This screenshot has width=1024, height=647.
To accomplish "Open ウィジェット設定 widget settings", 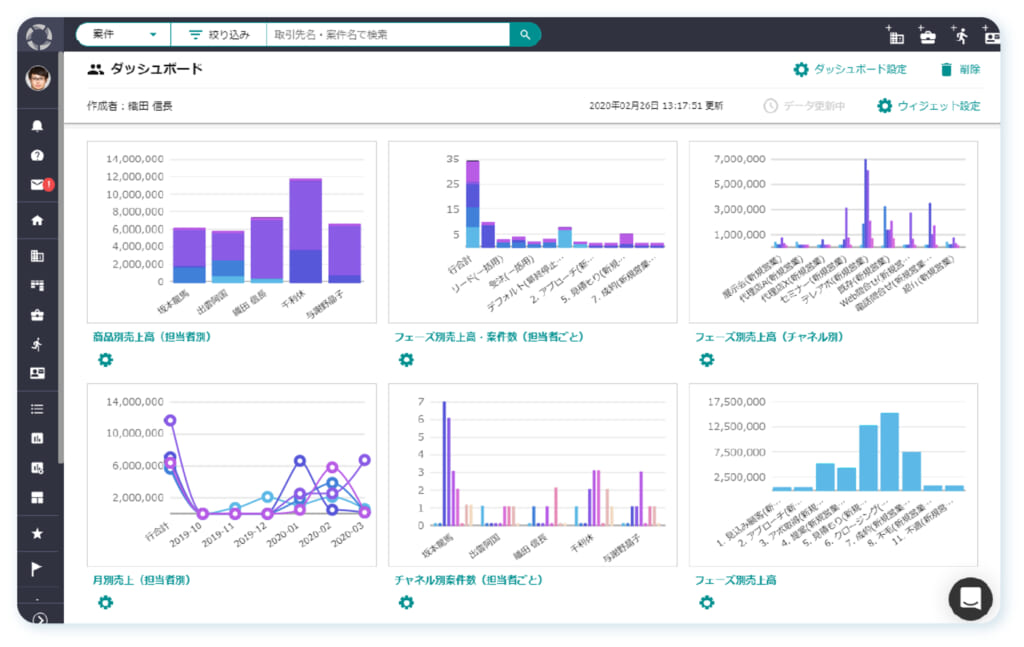I will [x=928, y=105].
